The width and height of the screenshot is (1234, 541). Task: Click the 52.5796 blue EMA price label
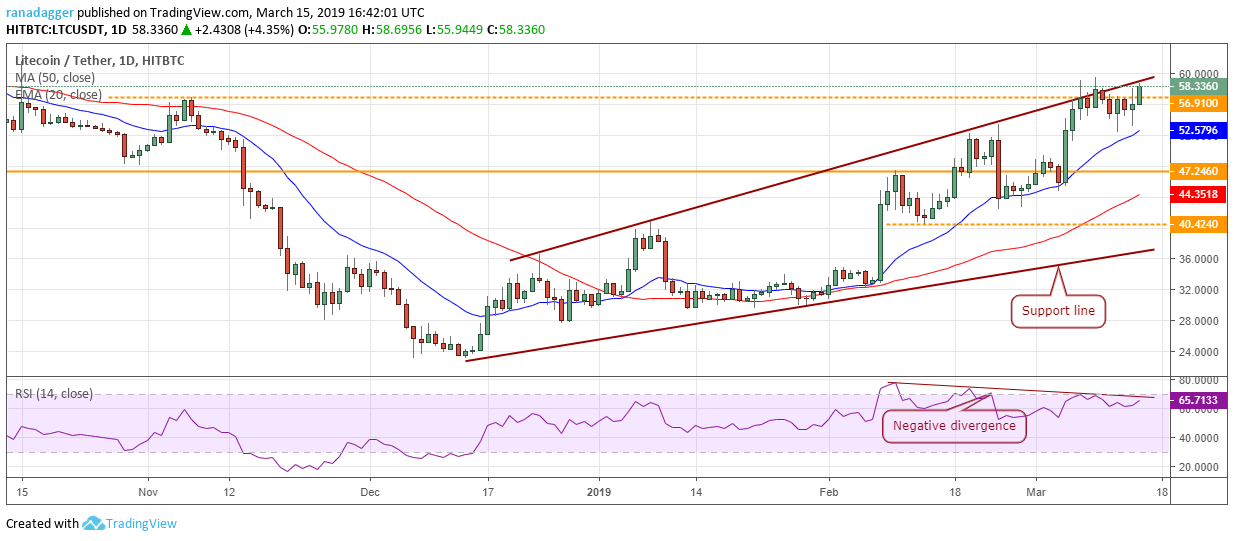pos(1199,130)
